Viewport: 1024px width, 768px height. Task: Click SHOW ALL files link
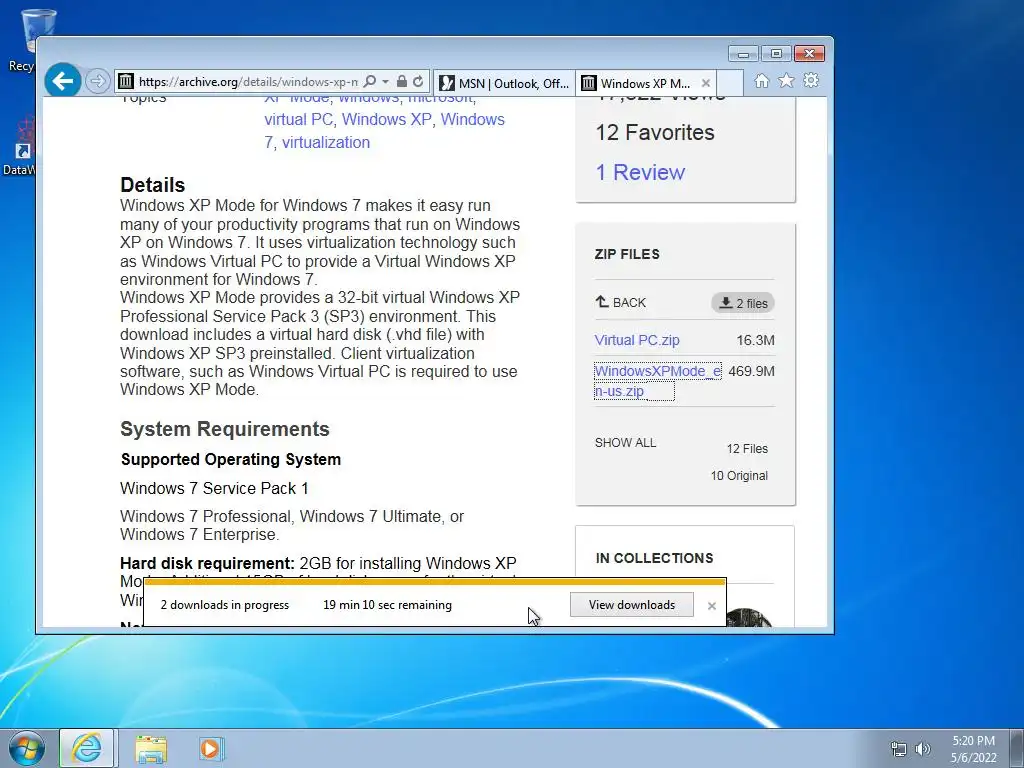point(626,443)
